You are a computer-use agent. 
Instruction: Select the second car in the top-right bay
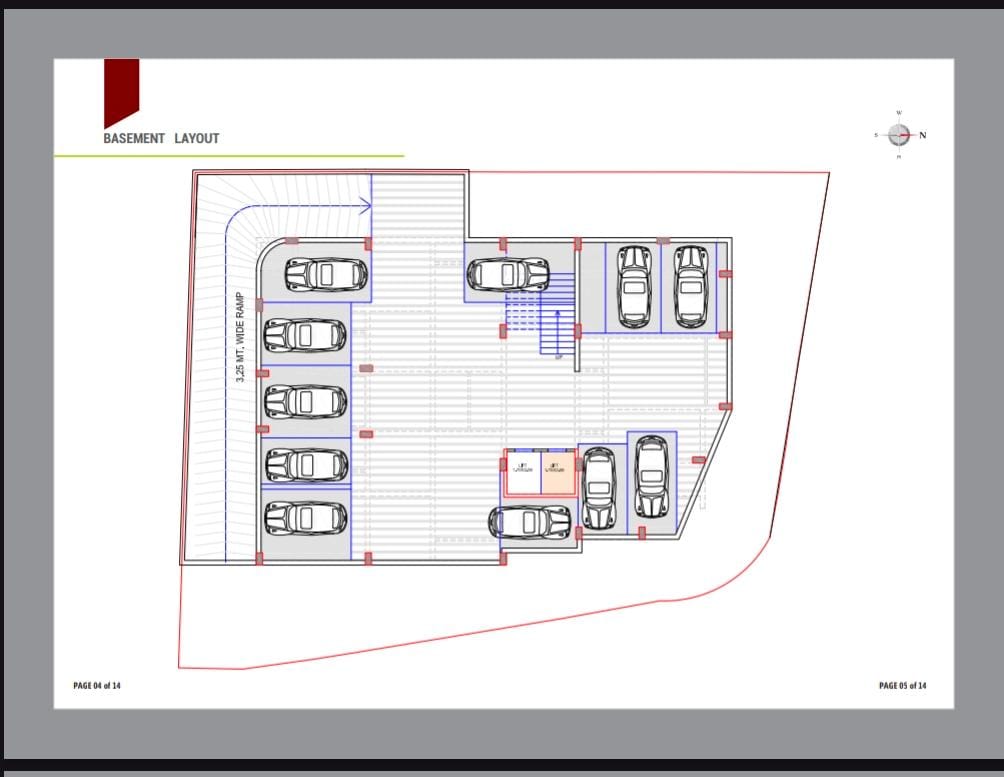pos(634,286)
